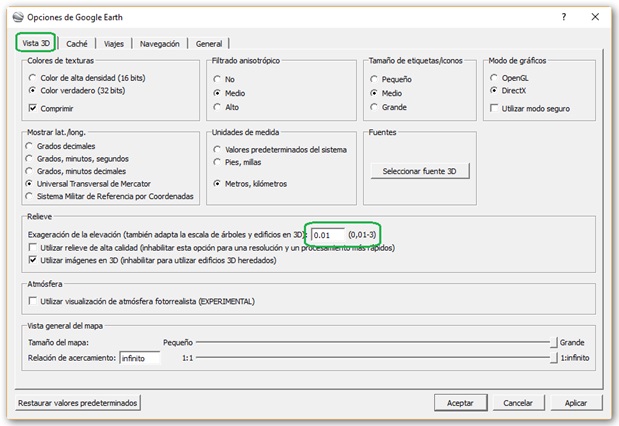
Task: Click the help question mark button
Action: pyautogui.click(x=564, y=17)
